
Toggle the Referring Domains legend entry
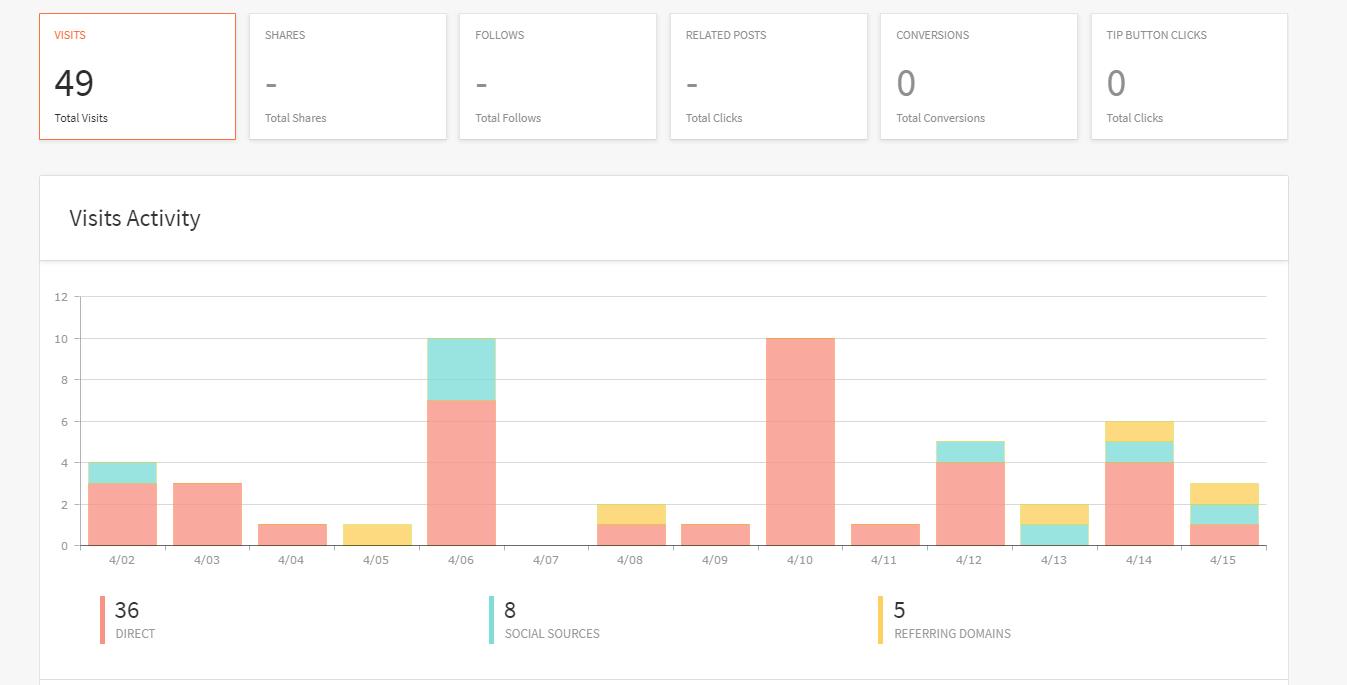[x=951, y=620]
